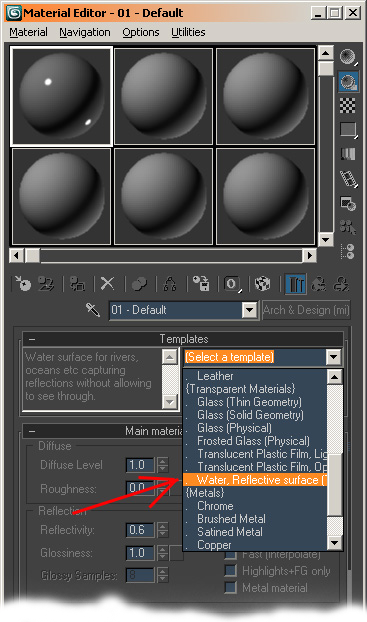Select Water, Reflective surface template

pos(255,480)
